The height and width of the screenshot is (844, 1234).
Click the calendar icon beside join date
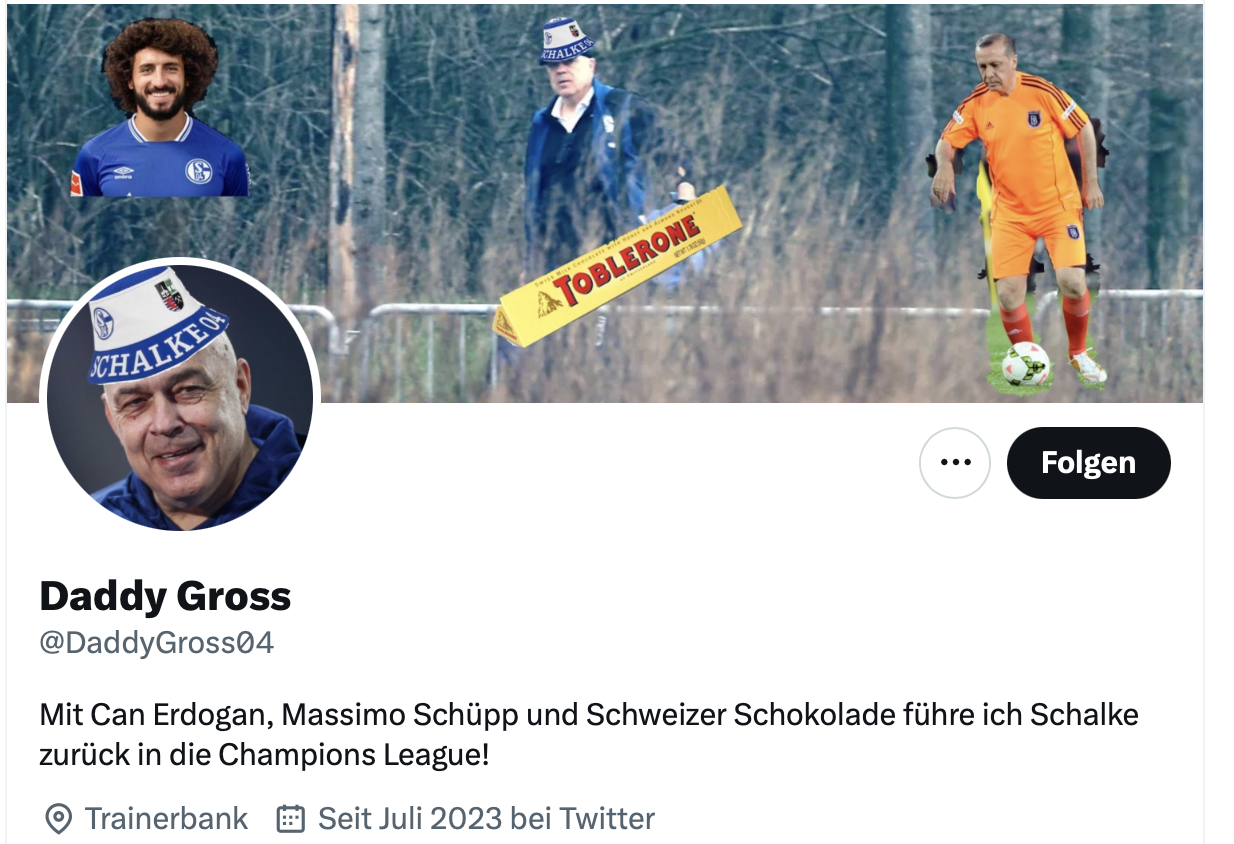(290, 819)
